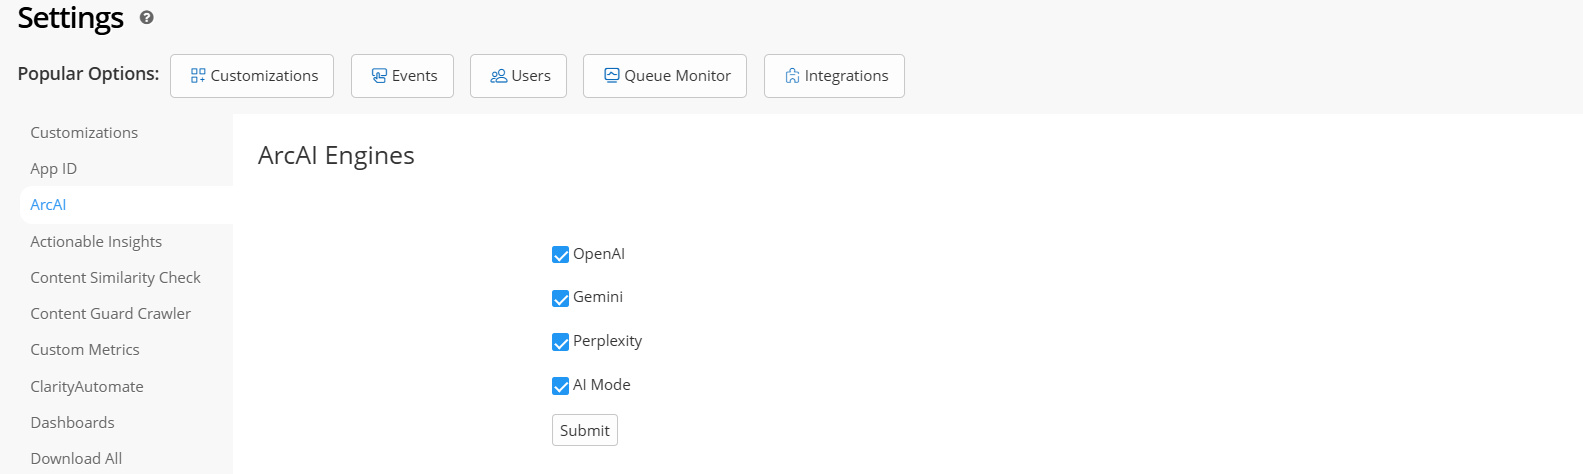Open Customizations in the left sidebar
Screen dimensions: 1583x474
tap(84, 132)
